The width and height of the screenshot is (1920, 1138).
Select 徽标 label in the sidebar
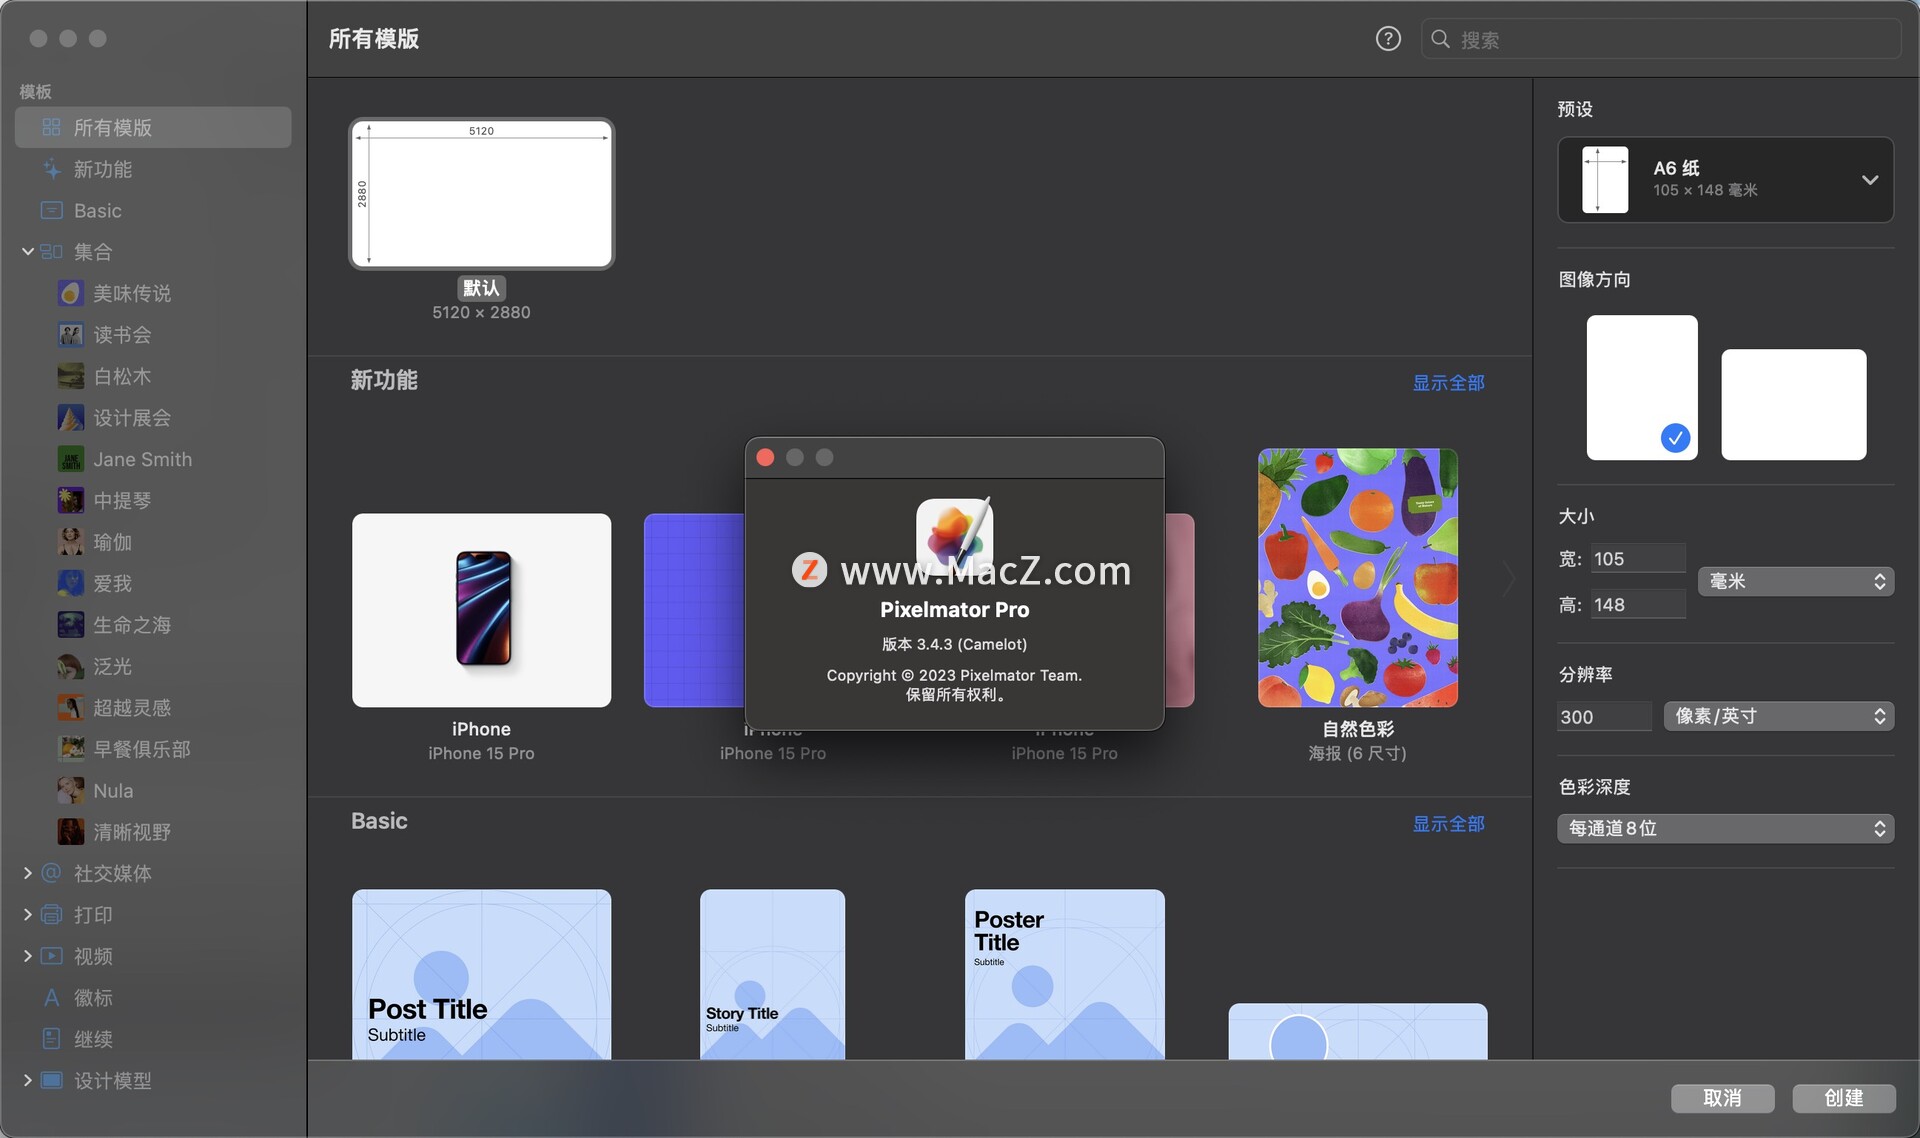(x=93, y=998)
